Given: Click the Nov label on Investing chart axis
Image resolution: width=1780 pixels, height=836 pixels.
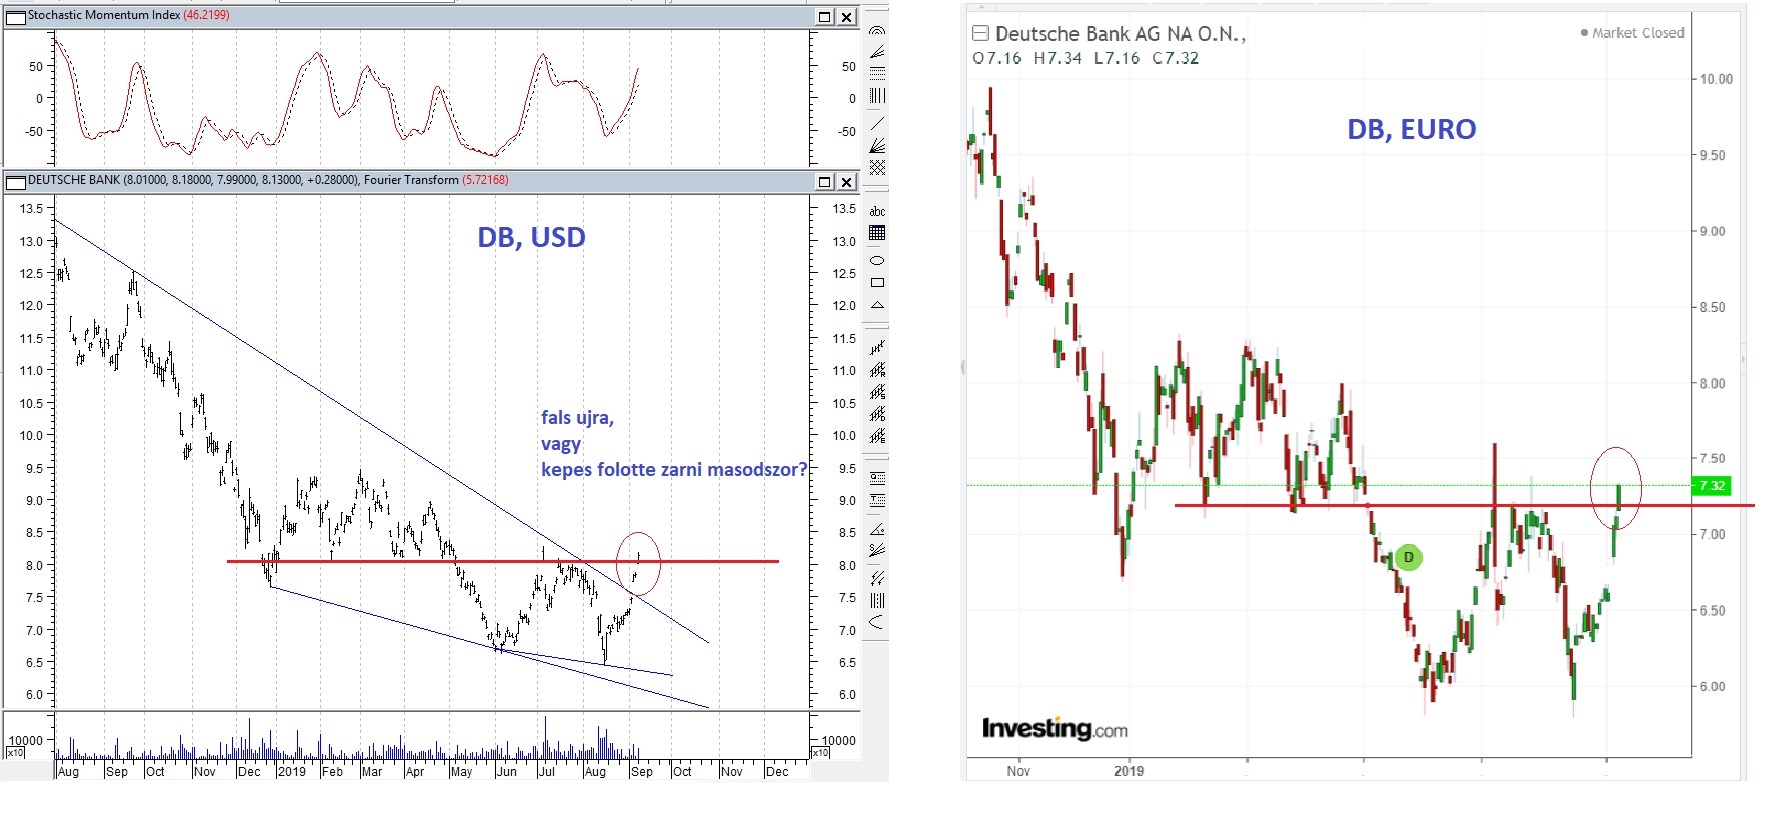Looking at the screenshot, I should pyautogui.click(x=1018, y=770).
